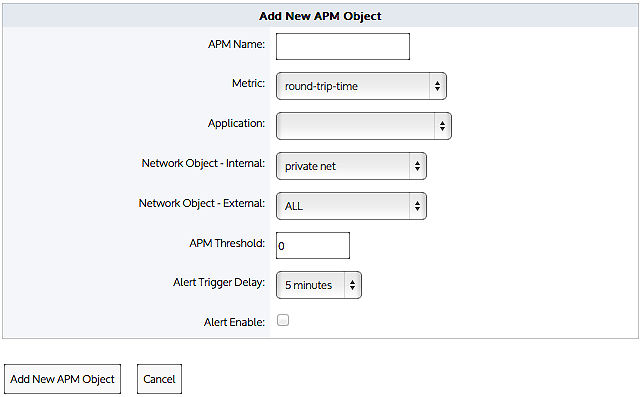
Task: Click the "Alert Enable:" label
Action: pos(234,322)
